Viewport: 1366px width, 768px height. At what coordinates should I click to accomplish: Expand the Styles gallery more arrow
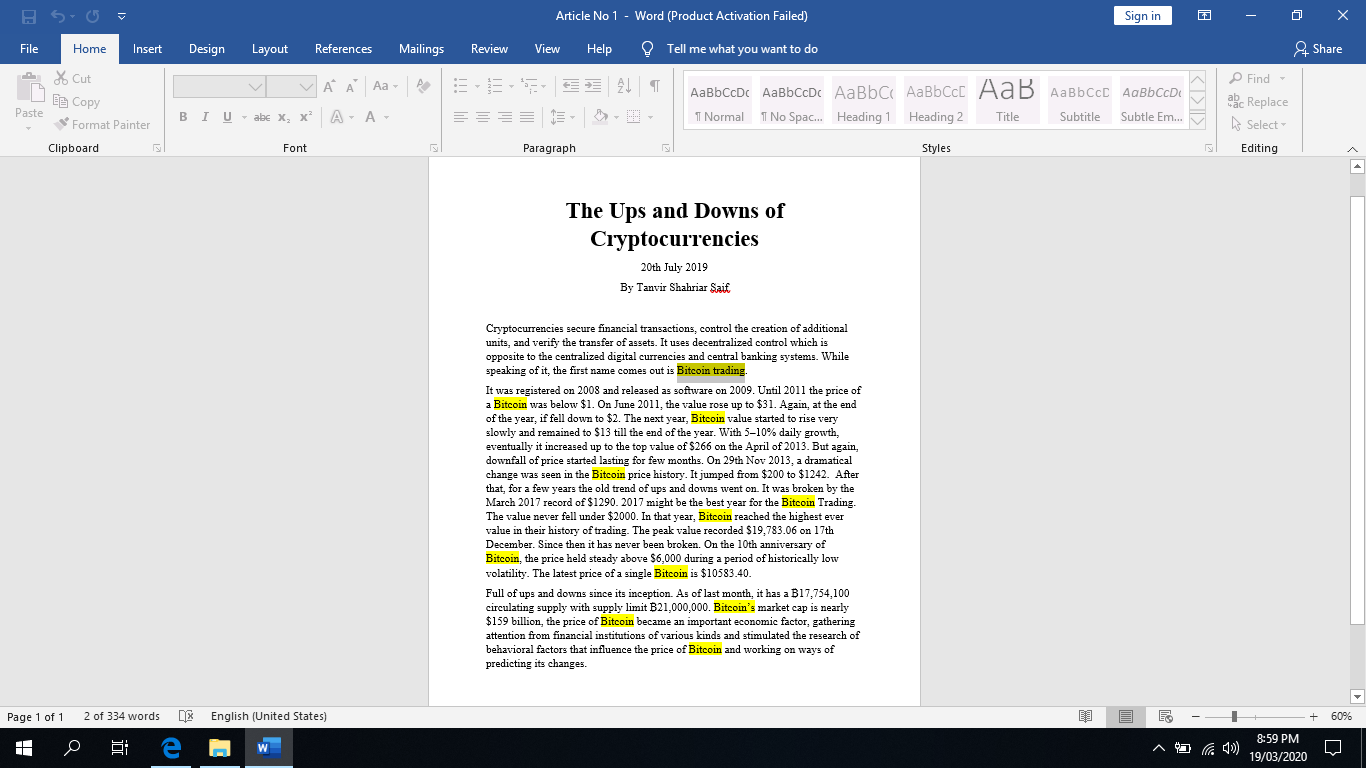point(1197,122)
